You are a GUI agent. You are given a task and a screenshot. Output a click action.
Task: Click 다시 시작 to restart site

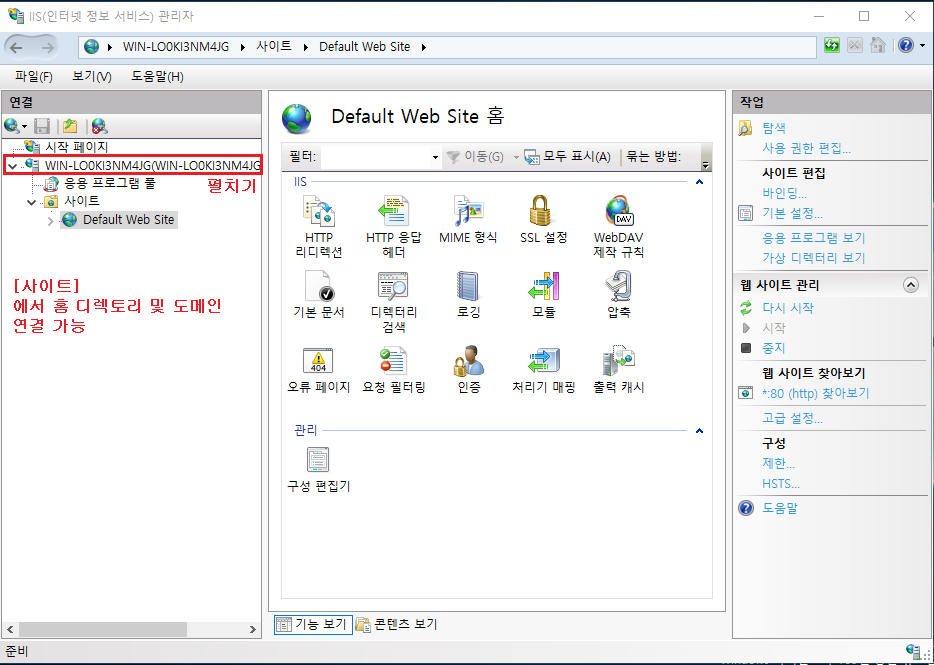click(787, 308)
